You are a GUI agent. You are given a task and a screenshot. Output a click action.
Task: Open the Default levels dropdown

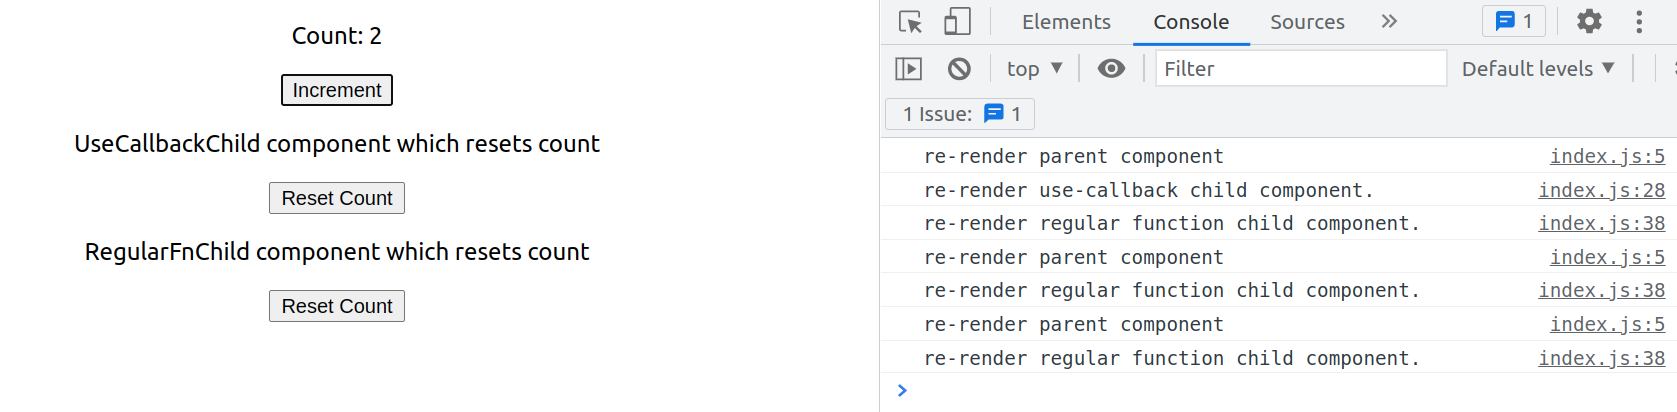click(x=1538, y=69)
